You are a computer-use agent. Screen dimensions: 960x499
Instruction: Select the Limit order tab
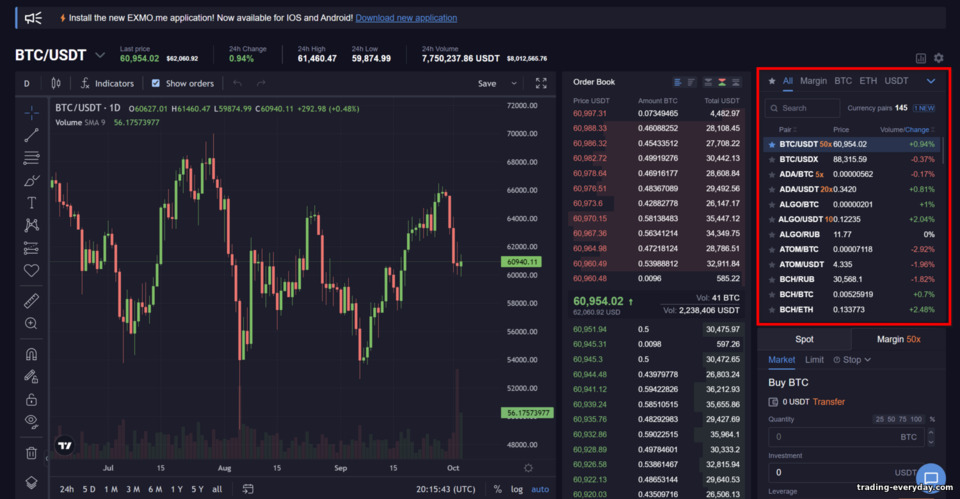(814, 360)
